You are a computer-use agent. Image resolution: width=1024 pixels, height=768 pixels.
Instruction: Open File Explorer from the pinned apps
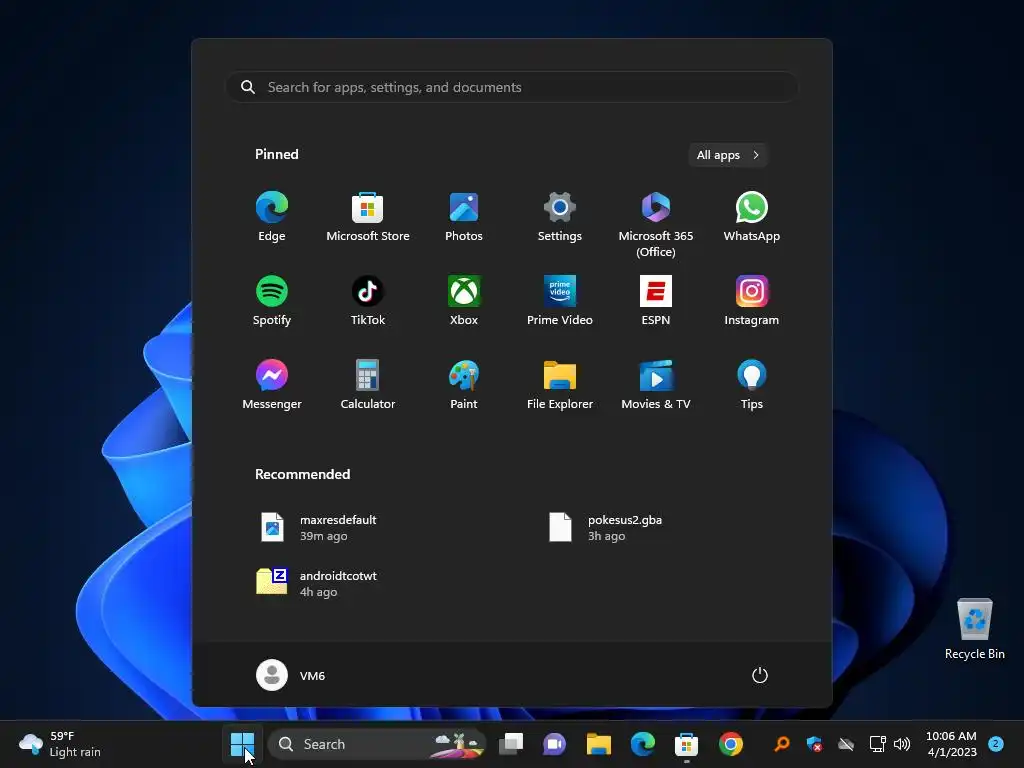[x=560, y=385]
